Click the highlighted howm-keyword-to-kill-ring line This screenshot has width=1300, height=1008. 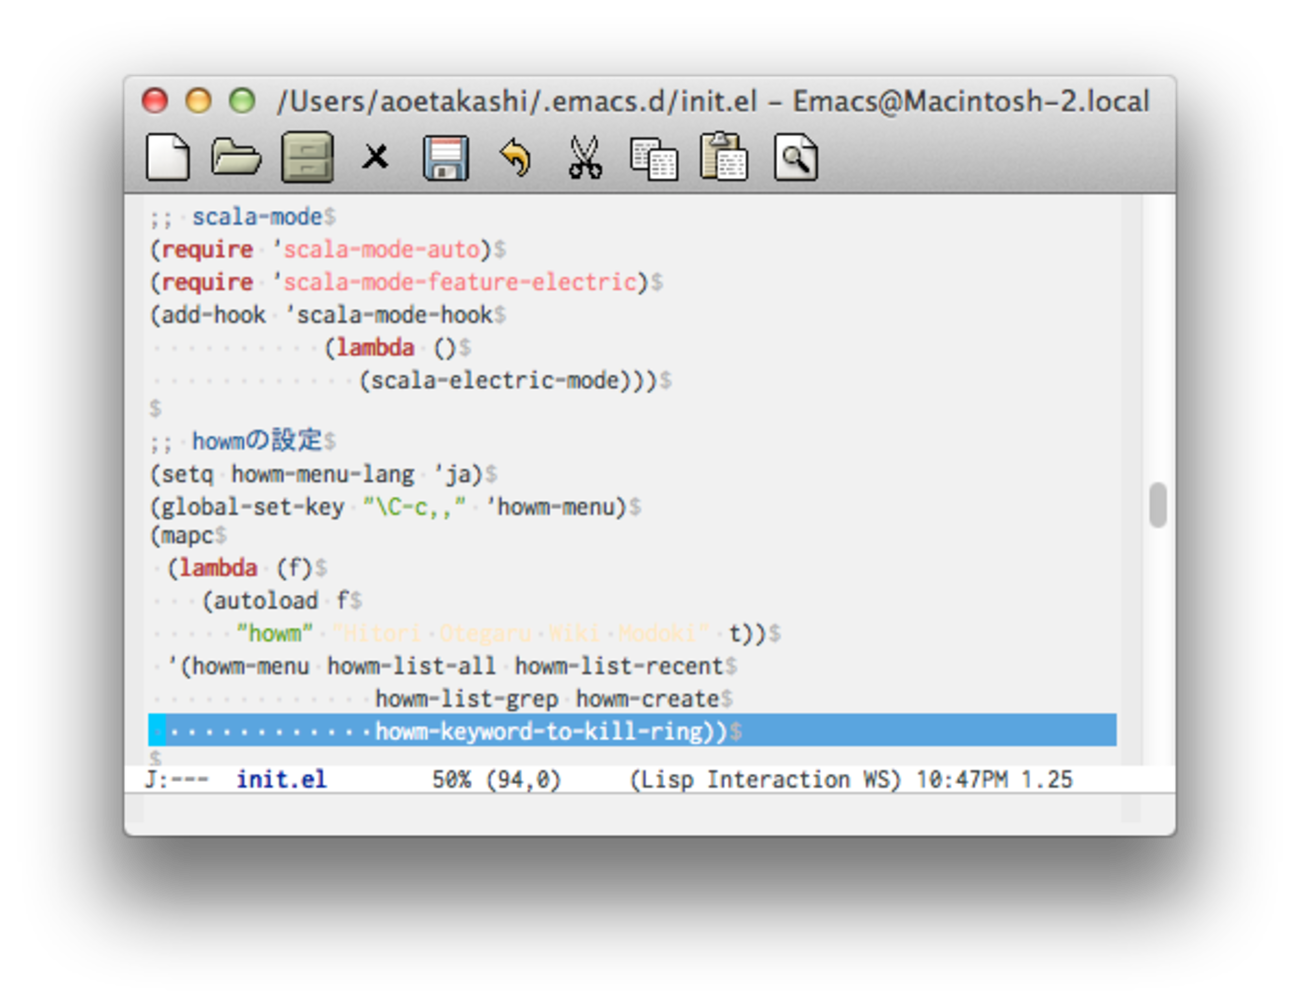point(632,730)
